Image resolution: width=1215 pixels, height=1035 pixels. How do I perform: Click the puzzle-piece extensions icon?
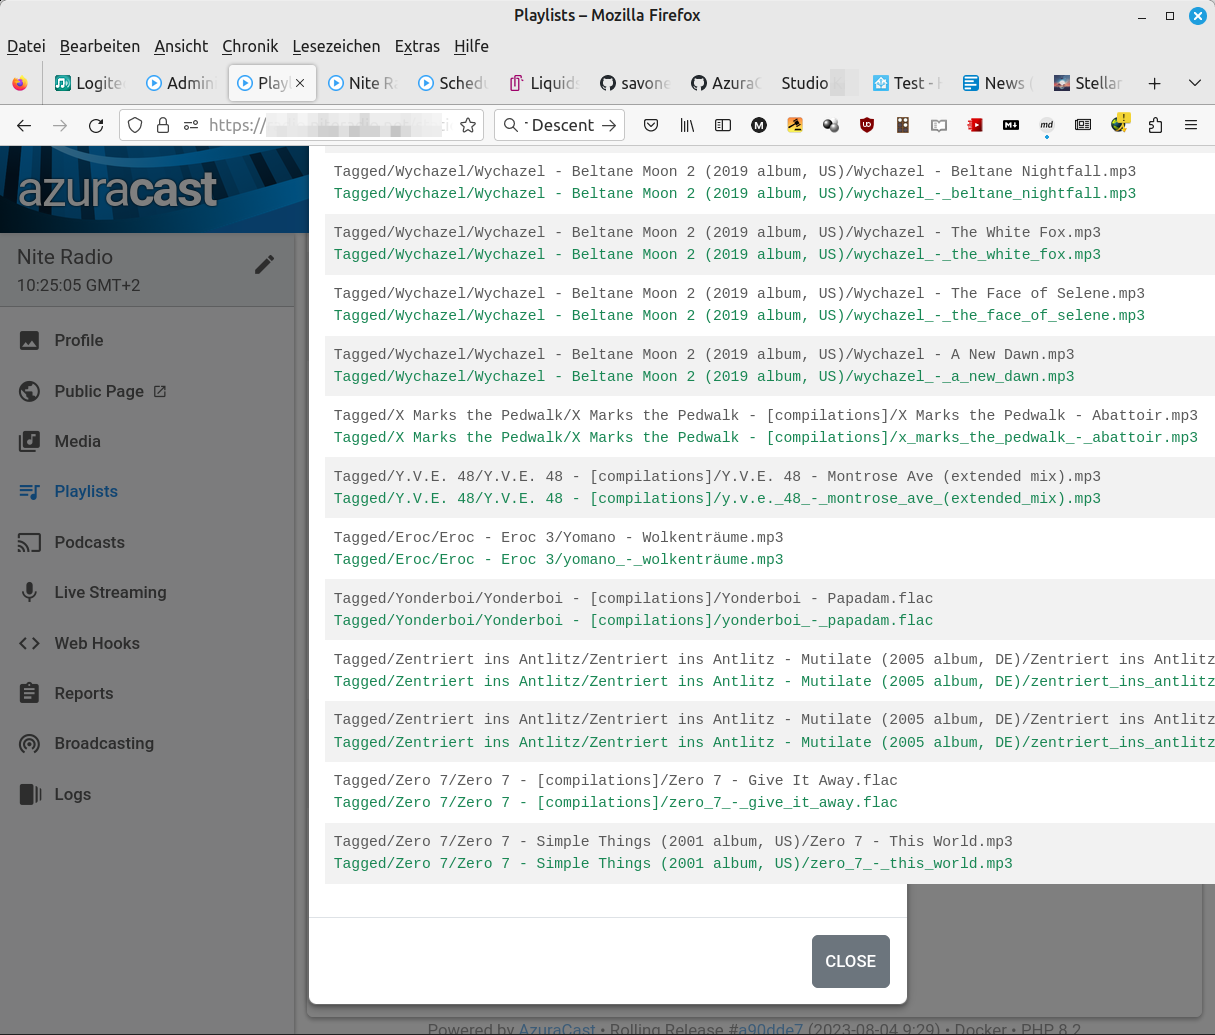coord(1156,125)
